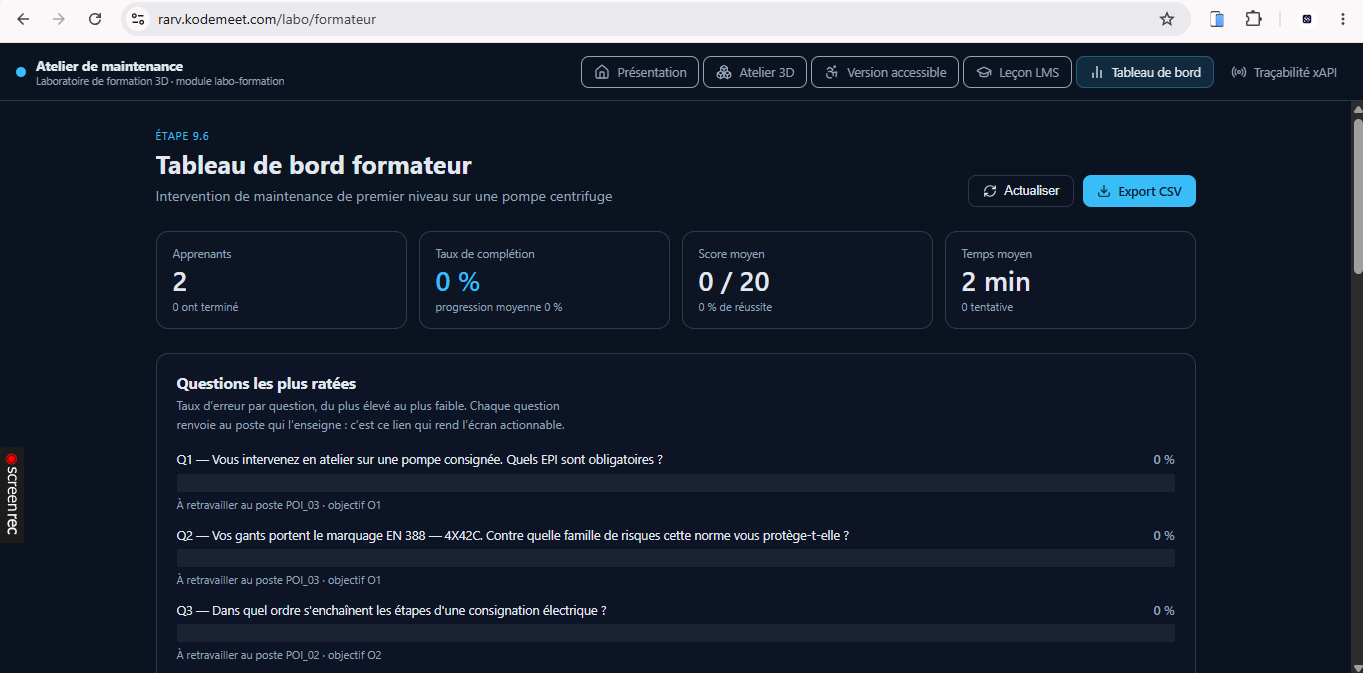Screen dimensions: 1363x673
Task: Click the Atelier de maintenance title
Action: pyautogui.click(x=109, y=66)
